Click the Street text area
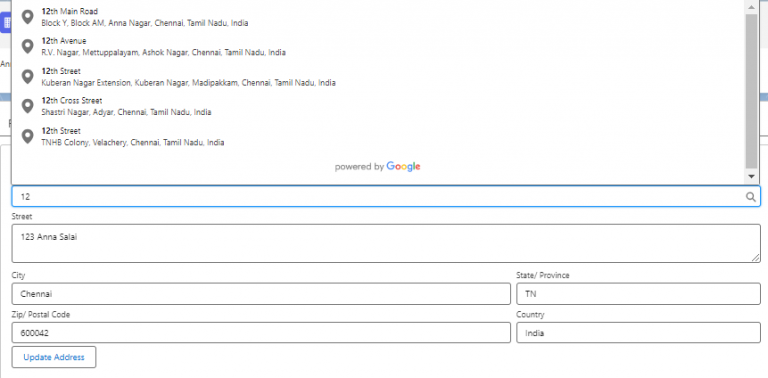 coord(386,243)
